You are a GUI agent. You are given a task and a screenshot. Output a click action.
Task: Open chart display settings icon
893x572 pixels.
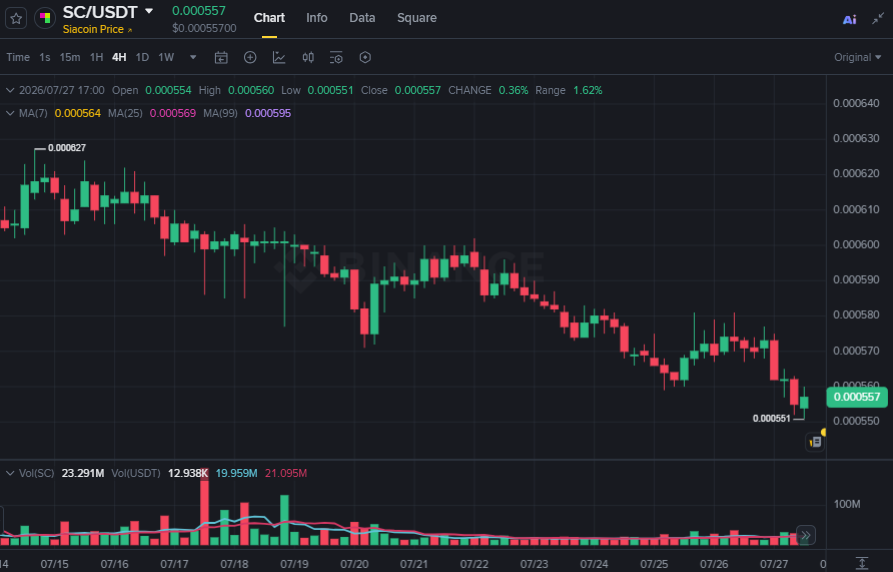[336, 58]
